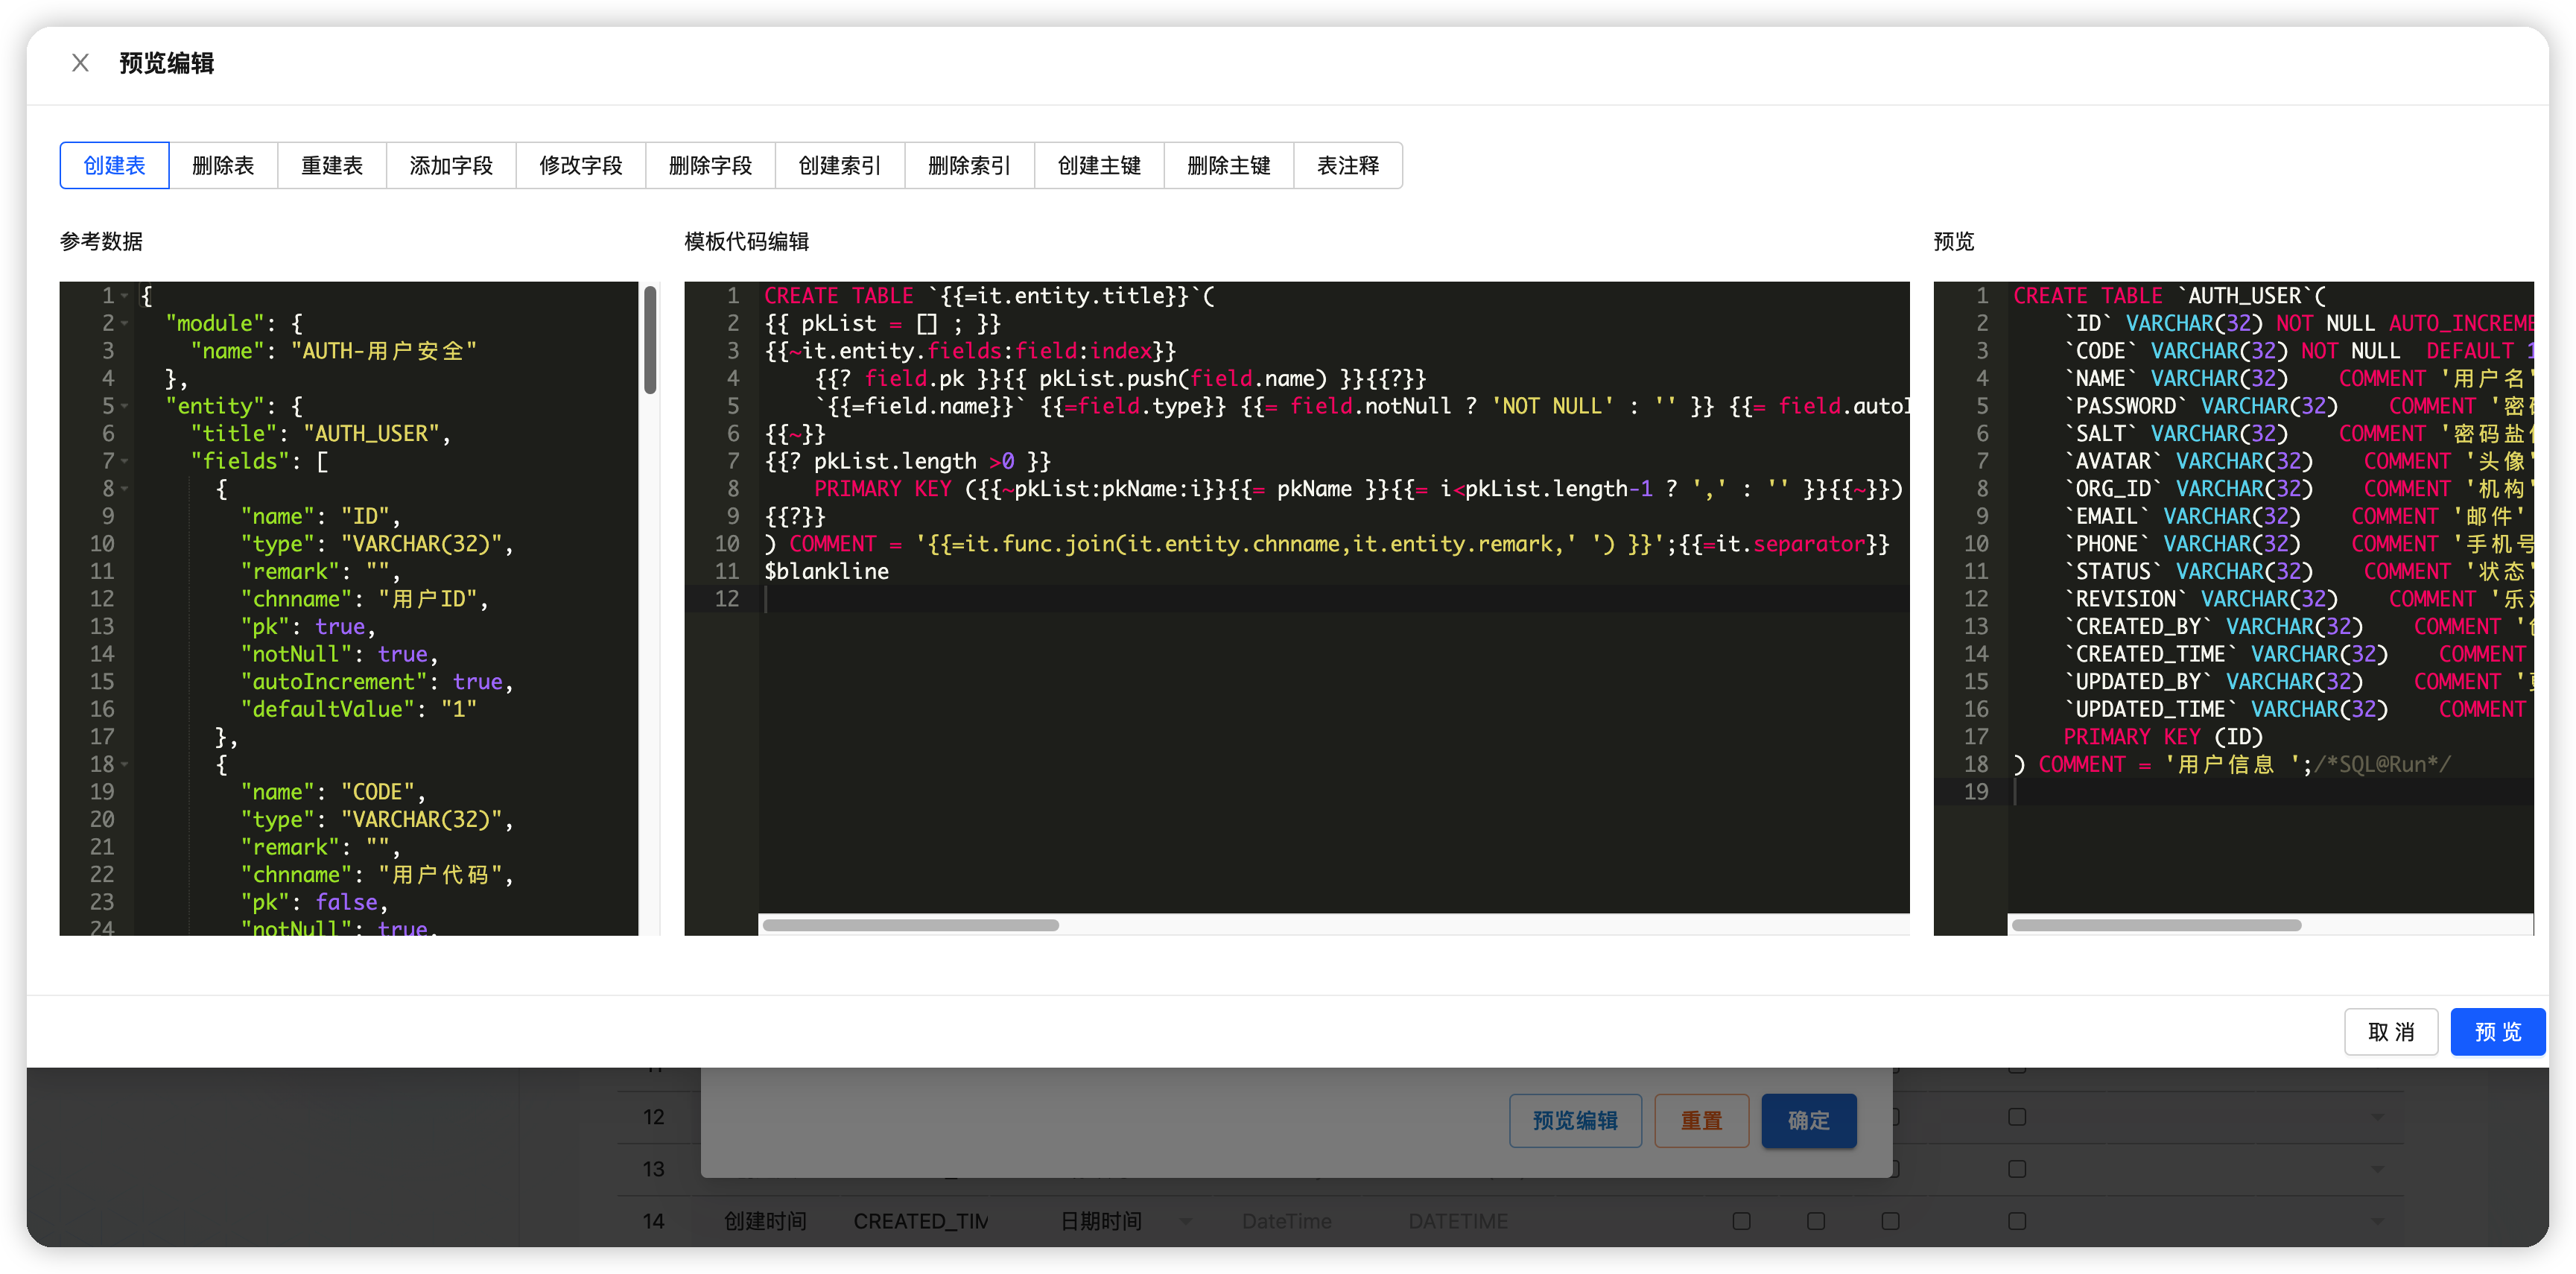Select the 创建主键 tab
The height and width of the screenshot is (1274, 2576).
tap(1099, 166)
